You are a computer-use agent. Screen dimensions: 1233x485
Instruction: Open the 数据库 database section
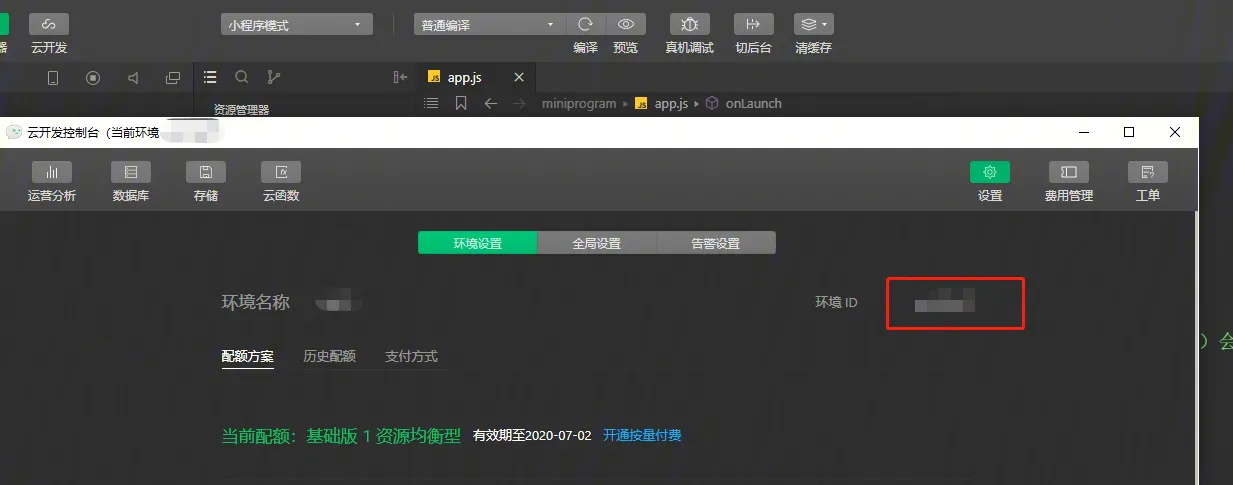[x=131, y=172]
